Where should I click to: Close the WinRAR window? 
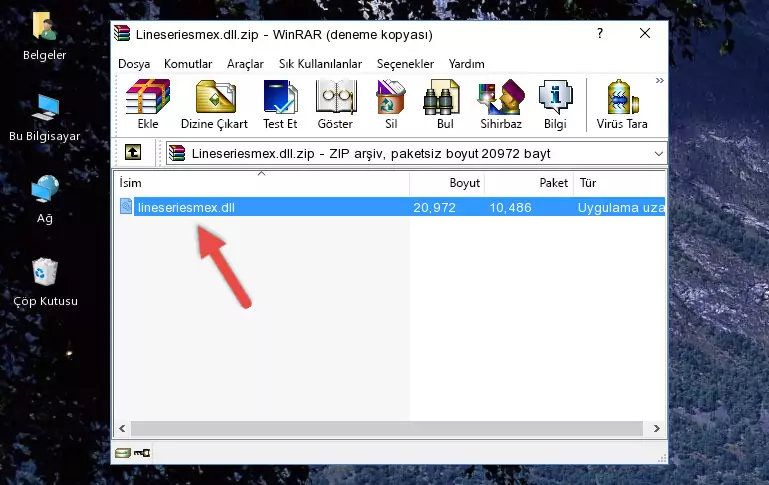(645, 33)
